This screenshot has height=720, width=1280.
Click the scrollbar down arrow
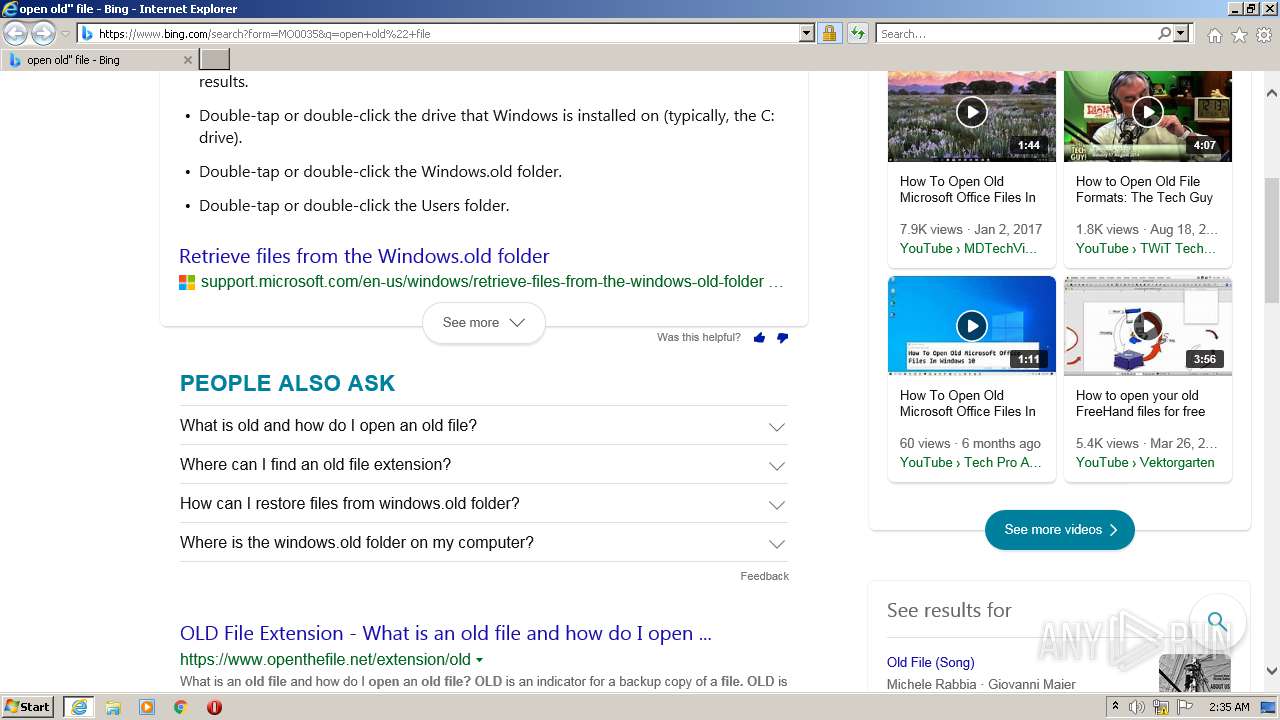click(x=1272, y=672)
